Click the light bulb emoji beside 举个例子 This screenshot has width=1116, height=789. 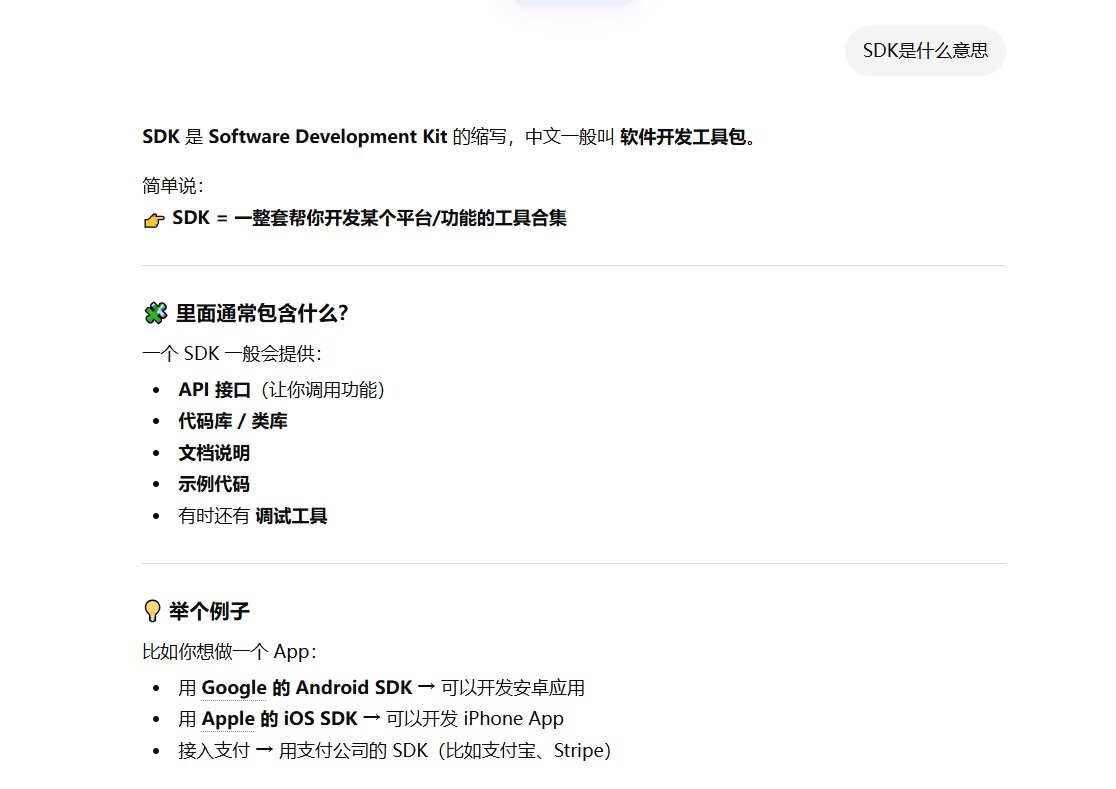point(152,611)
